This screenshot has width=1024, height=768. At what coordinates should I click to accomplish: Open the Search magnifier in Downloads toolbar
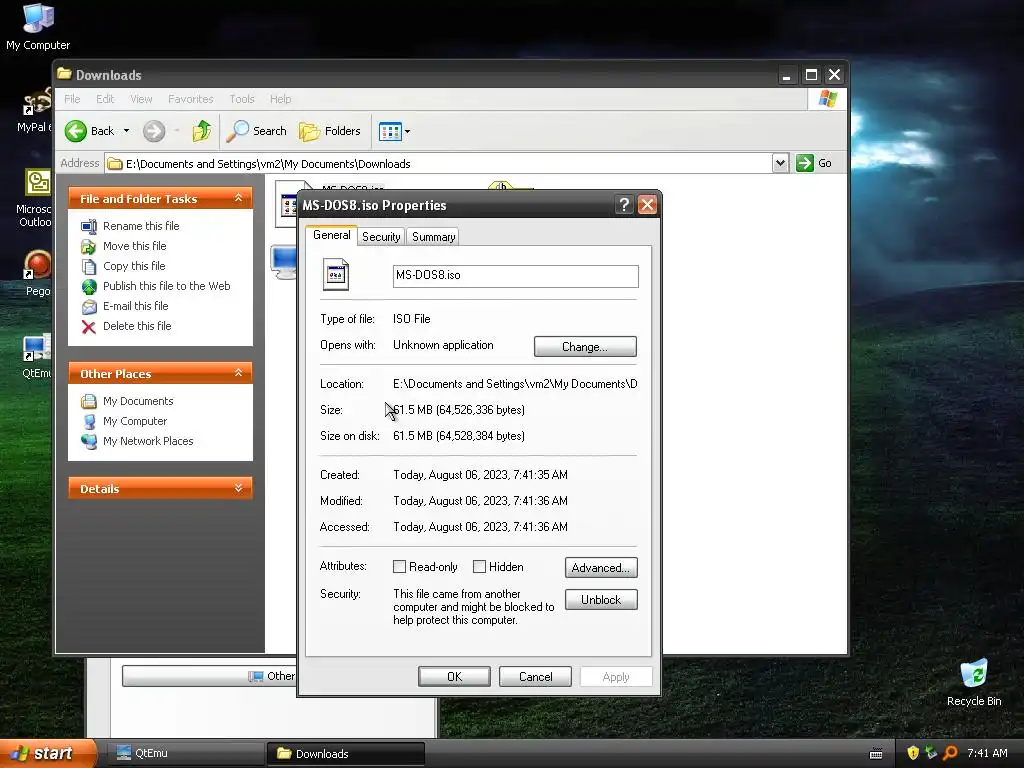tap(238, 131)
